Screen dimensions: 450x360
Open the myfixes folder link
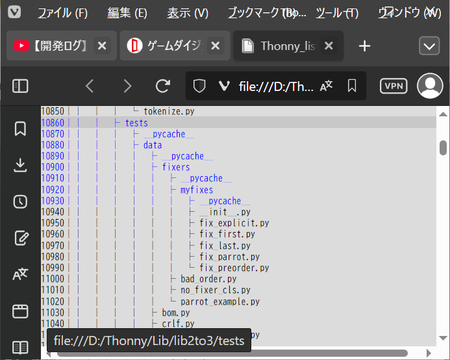(x=197, y=190)
